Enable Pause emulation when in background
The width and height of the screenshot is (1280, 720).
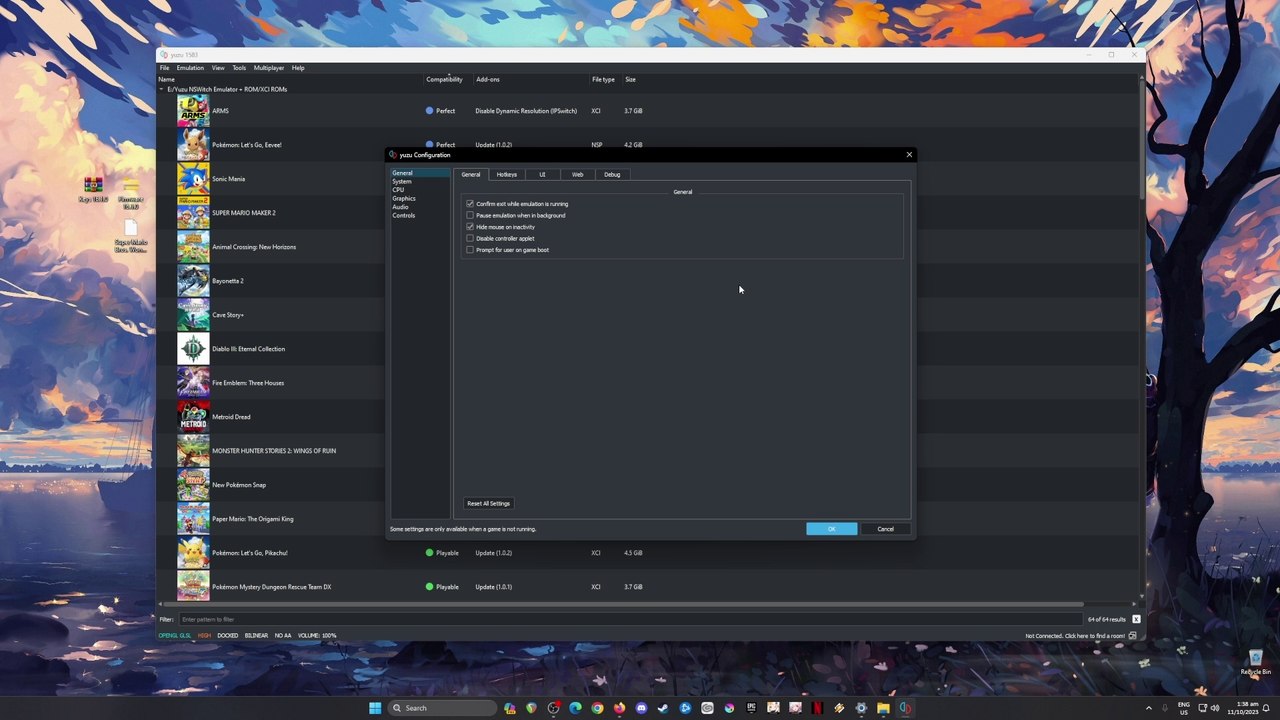(470, 215)
